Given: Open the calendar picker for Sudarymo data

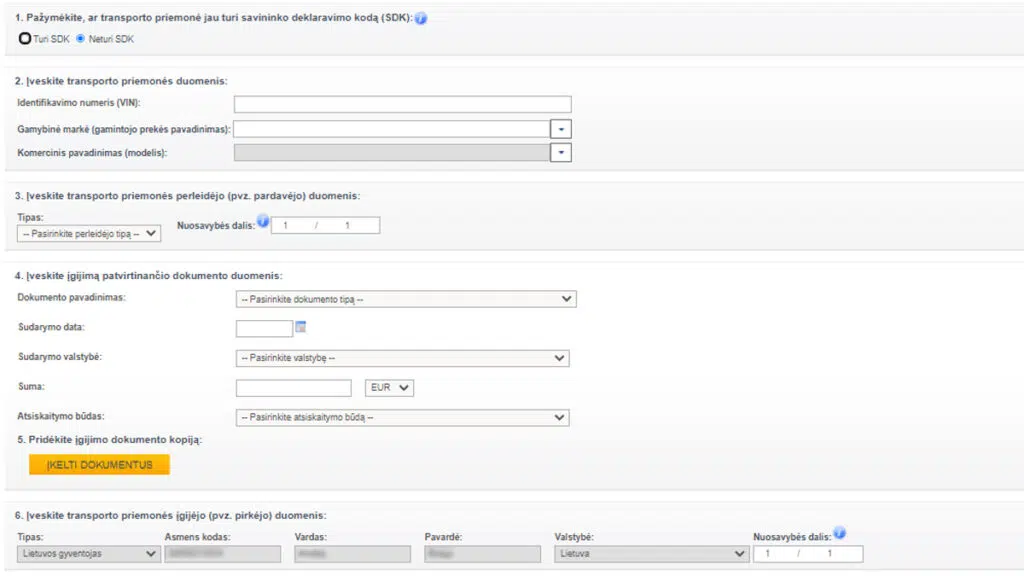Looking at the screenshot, I should click(300, 327).
